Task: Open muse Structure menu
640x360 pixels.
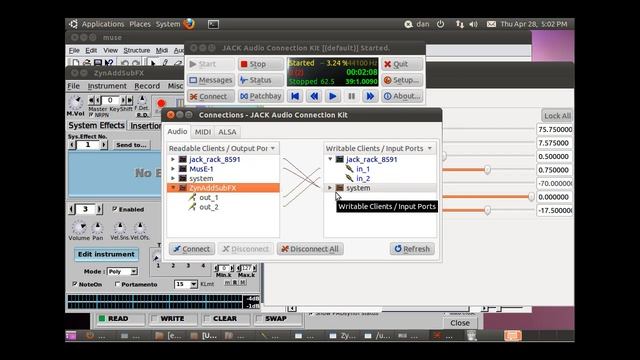Action: pyautogui.click(x=137, y=51)
